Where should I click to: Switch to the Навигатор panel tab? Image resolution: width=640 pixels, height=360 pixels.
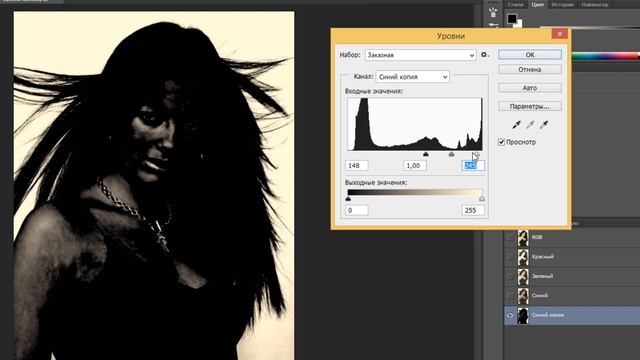pos(595,4)
